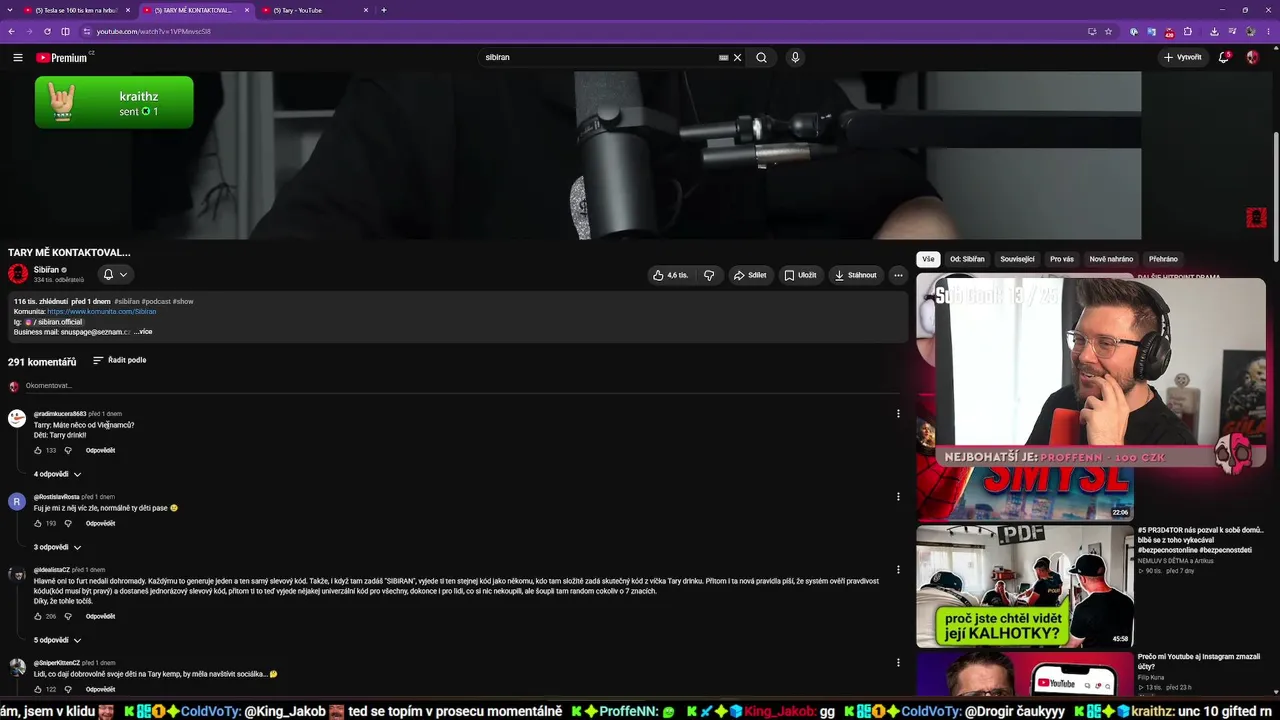Image resolution: width=1280 pixels, height=720 pixels.
Task: Dislike the comment by @IdealistaCZ
Action: point(68,616)
